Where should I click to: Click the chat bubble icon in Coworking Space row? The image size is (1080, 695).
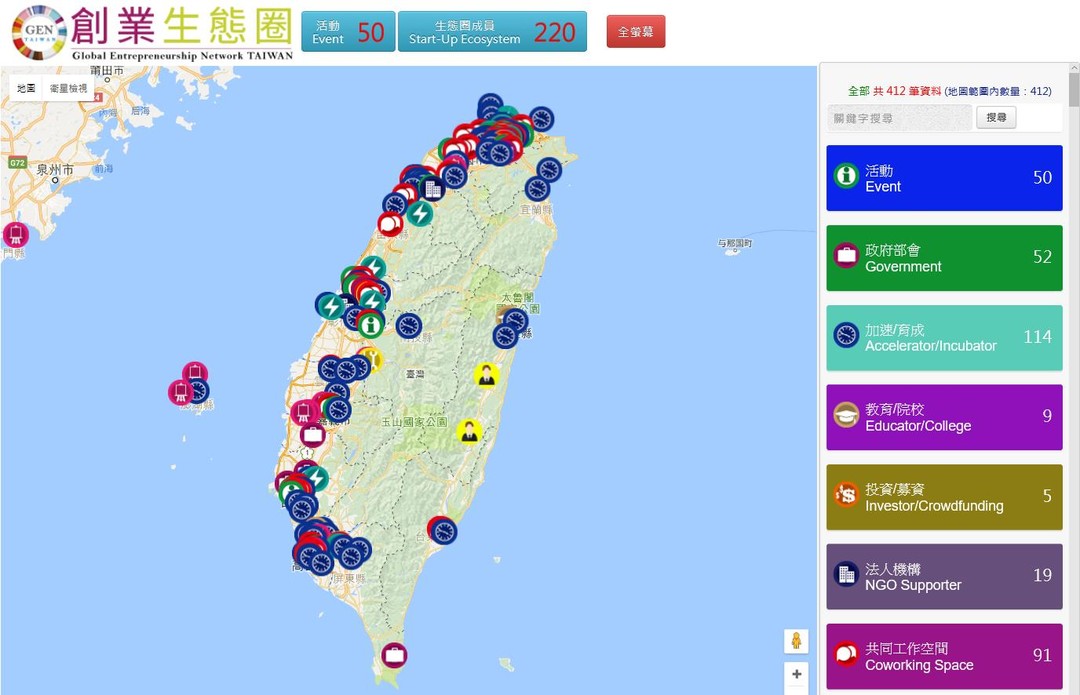coord(846,654)
